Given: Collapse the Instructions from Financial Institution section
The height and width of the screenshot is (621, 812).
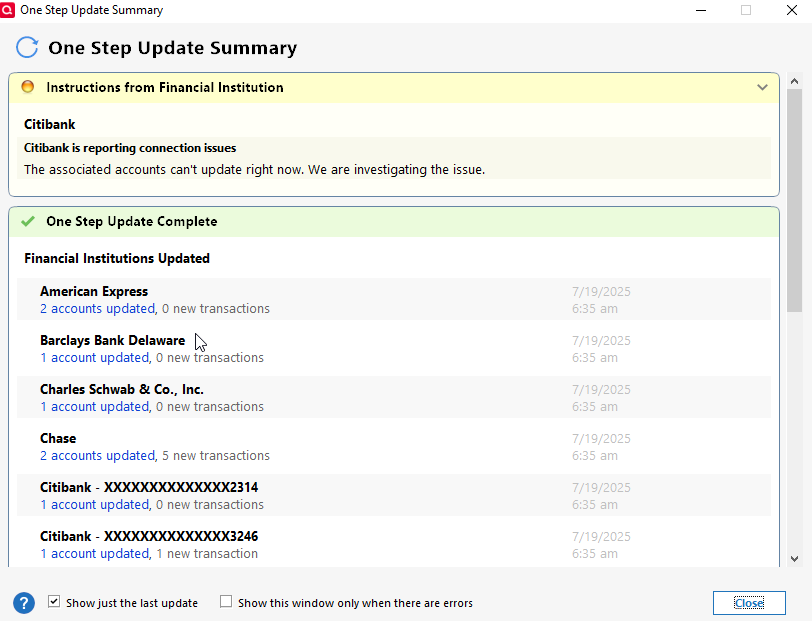Looking at the screenshot, I should pyautogui.click(x=762, y=88).
